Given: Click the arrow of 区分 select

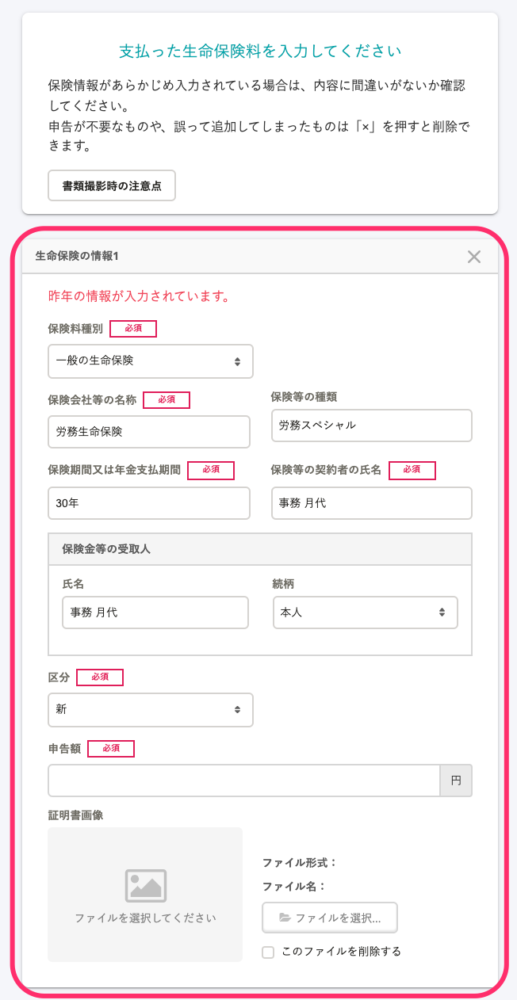Looking at the screenshot, I should click(x=237, y=709).
